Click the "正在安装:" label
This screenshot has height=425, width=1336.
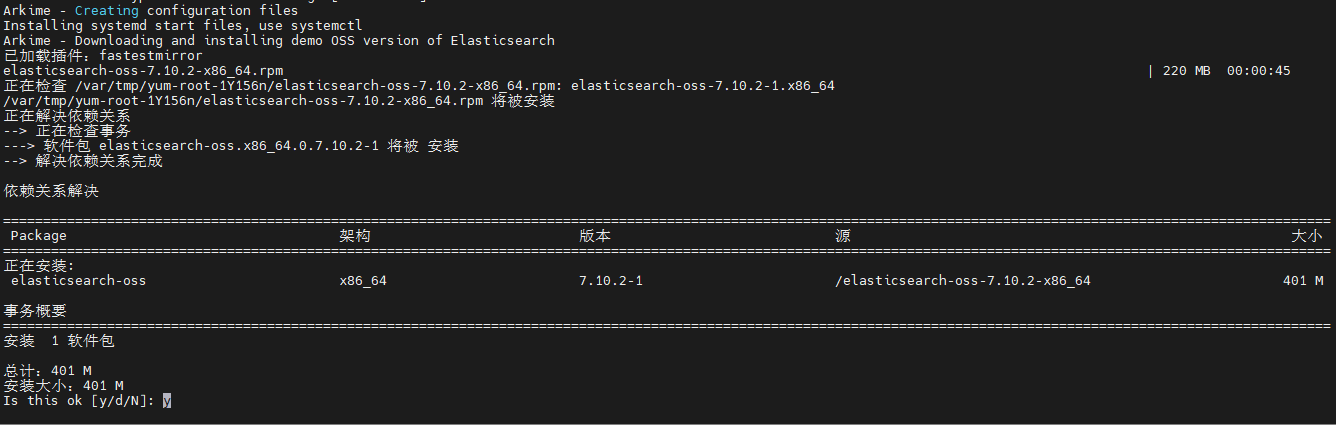[39, 266]
